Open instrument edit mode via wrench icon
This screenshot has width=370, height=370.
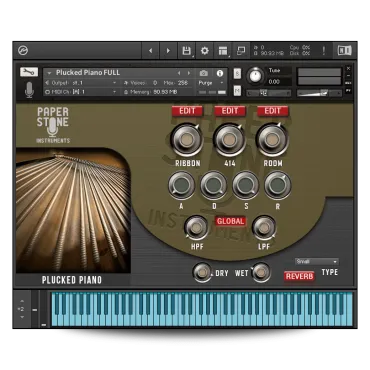(29, 72)
